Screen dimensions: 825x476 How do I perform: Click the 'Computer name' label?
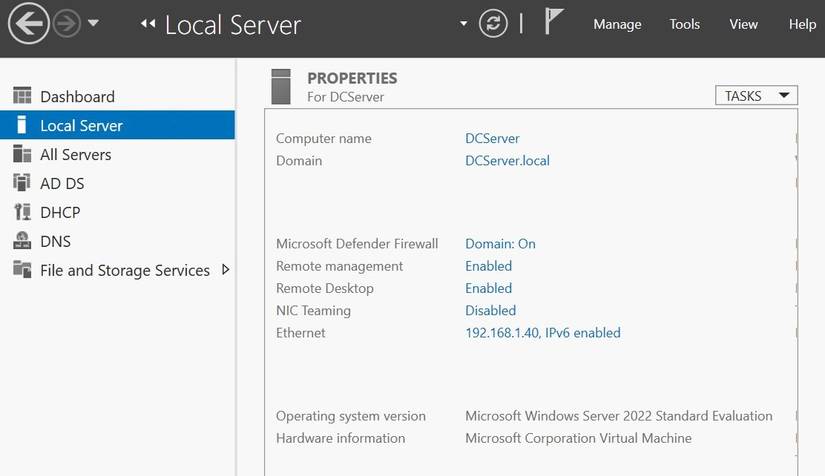click(x=324, y=138)
